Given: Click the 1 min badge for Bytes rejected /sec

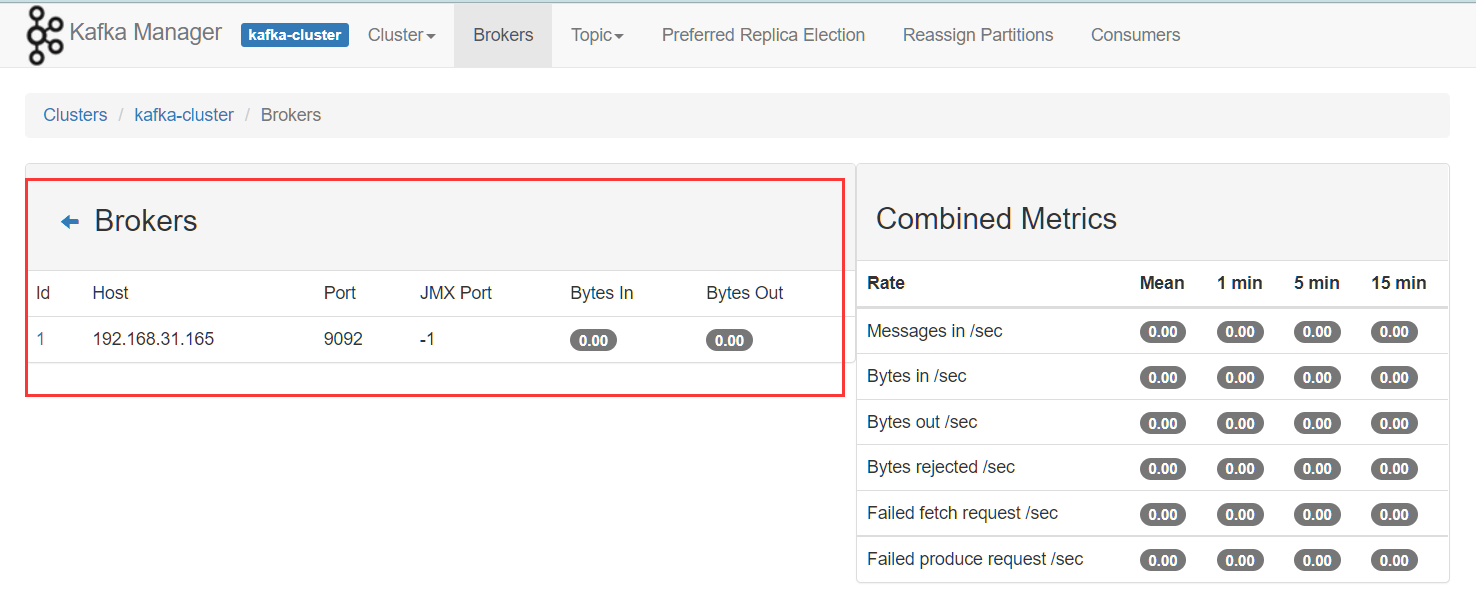Looking at the screenshot, I should [x=1240, y=468].
